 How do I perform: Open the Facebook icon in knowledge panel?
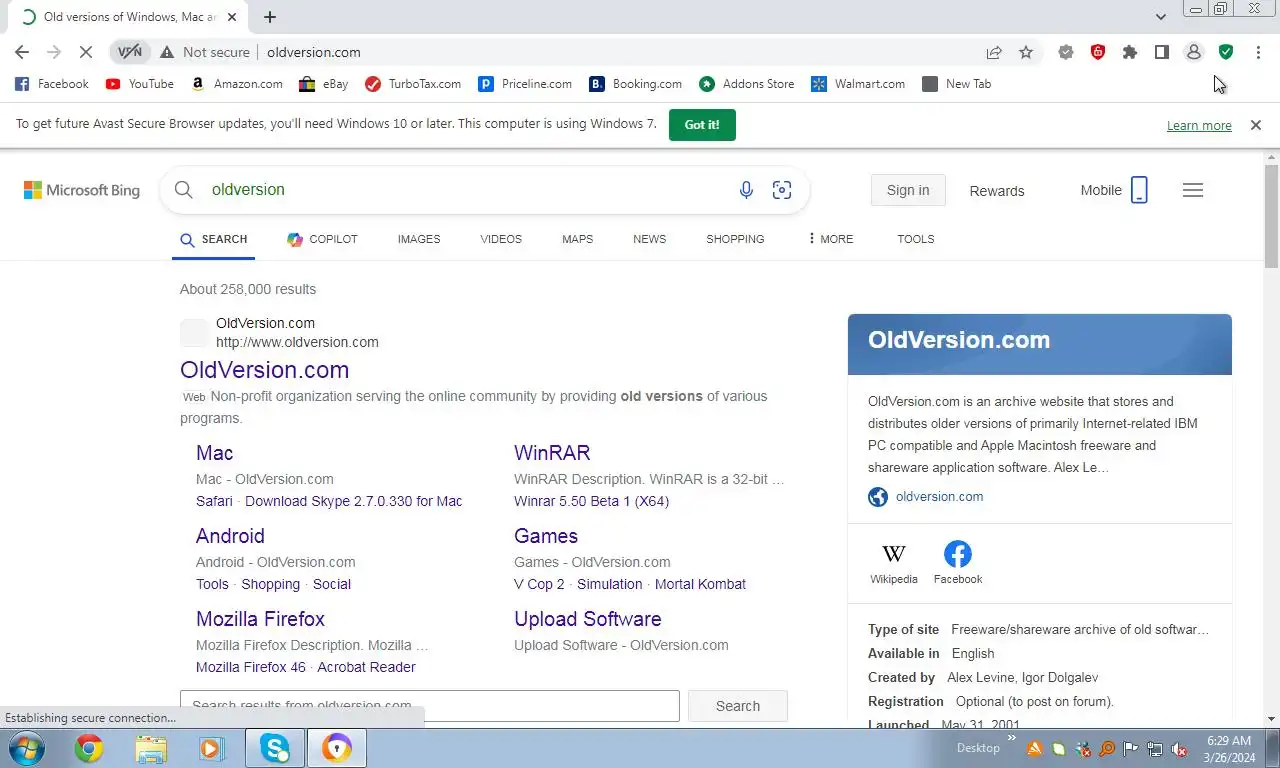[x=958, y=563]
